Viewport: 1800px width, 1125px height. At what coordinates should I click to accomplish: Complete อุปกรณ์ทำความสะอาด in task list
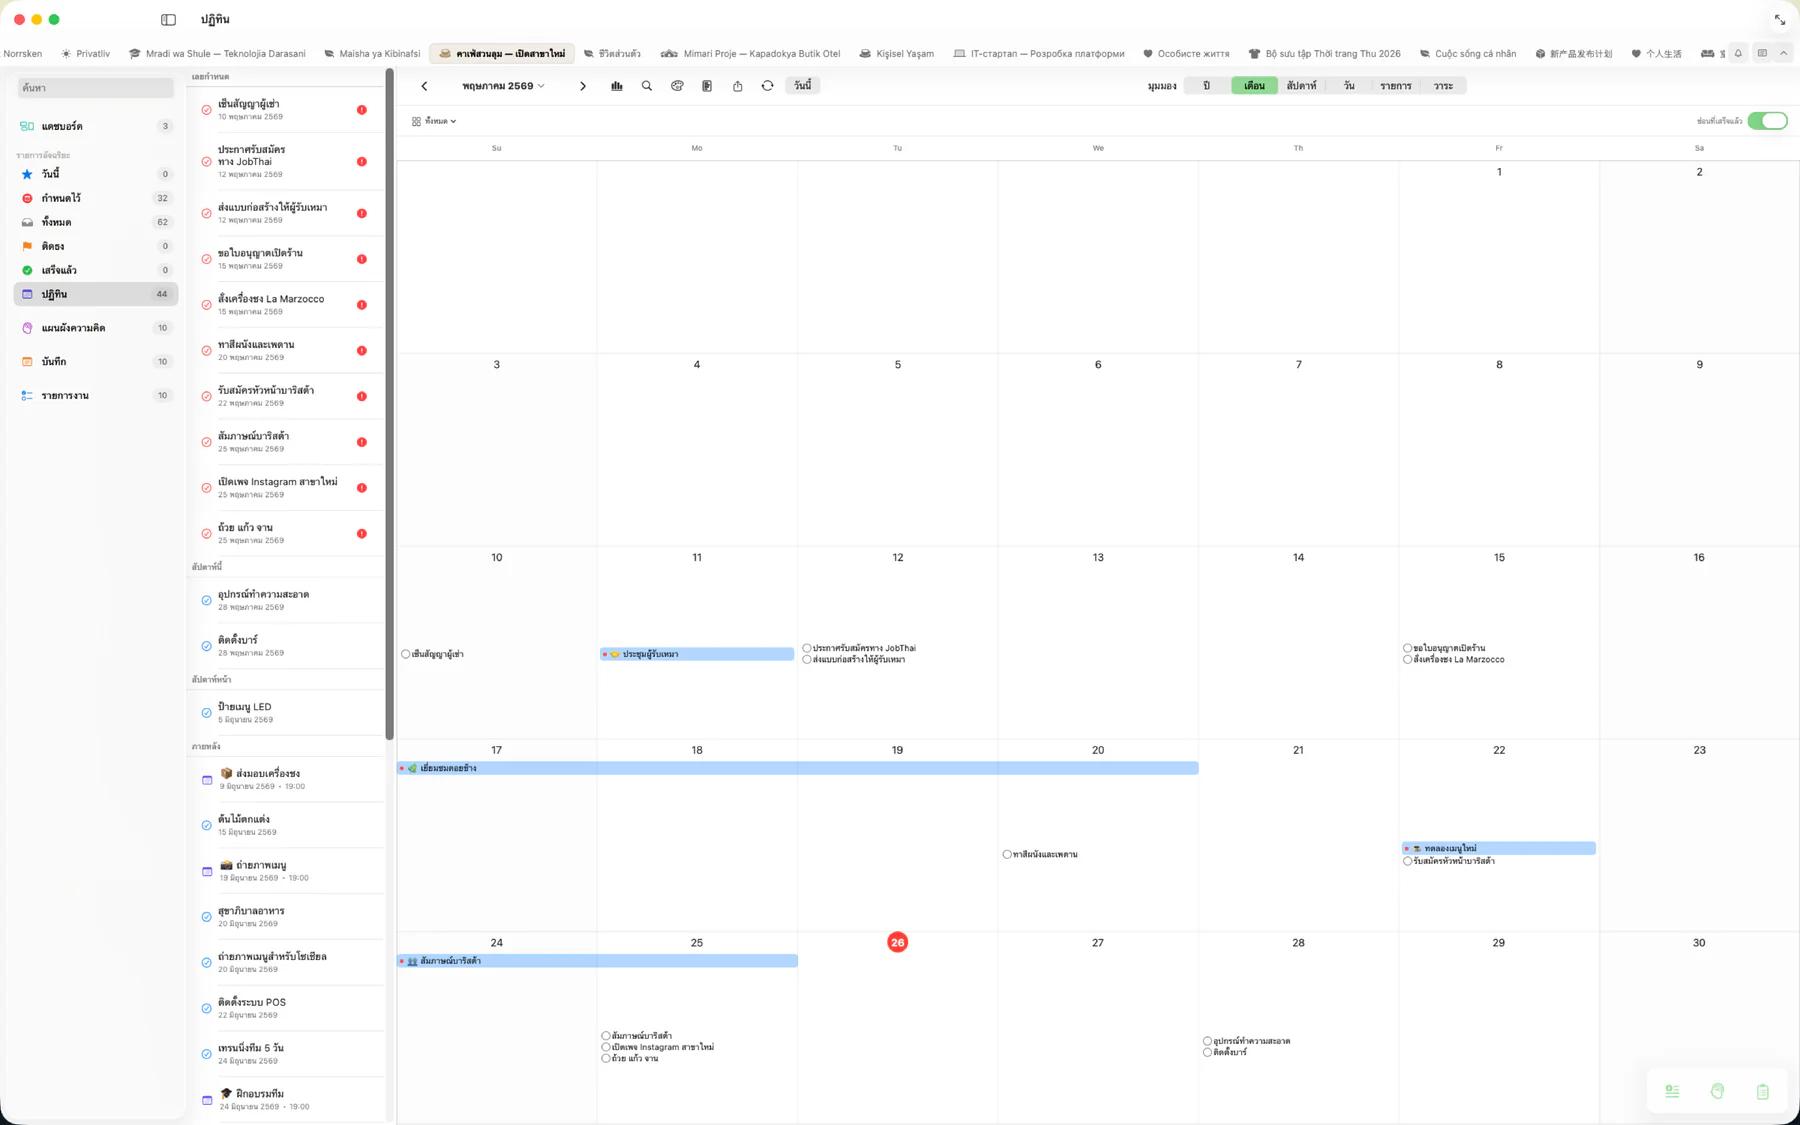pos(206,601)
